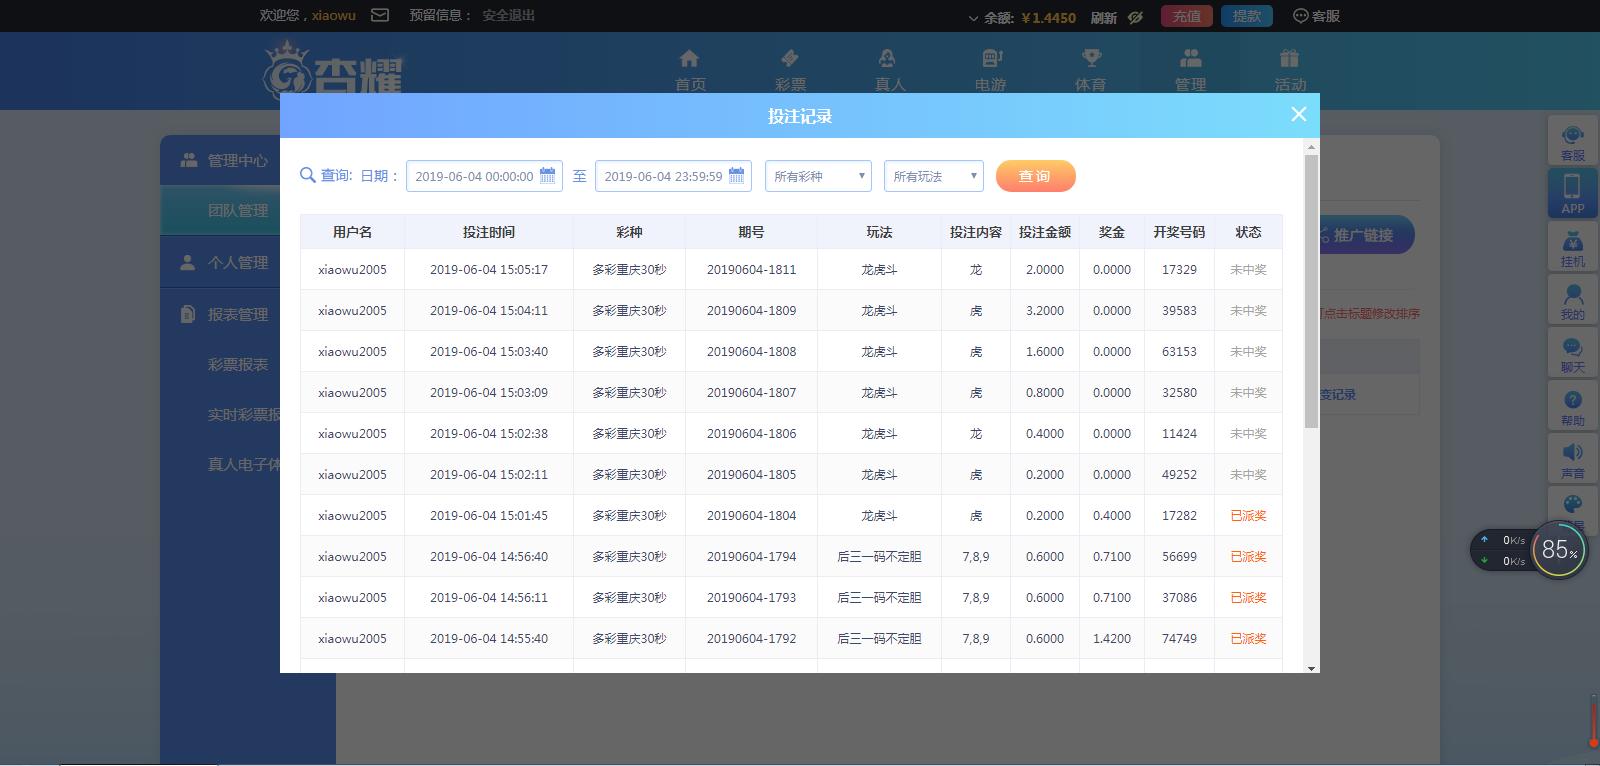Click bet time 2019-06-04 15:04:11

pos(489,311)
